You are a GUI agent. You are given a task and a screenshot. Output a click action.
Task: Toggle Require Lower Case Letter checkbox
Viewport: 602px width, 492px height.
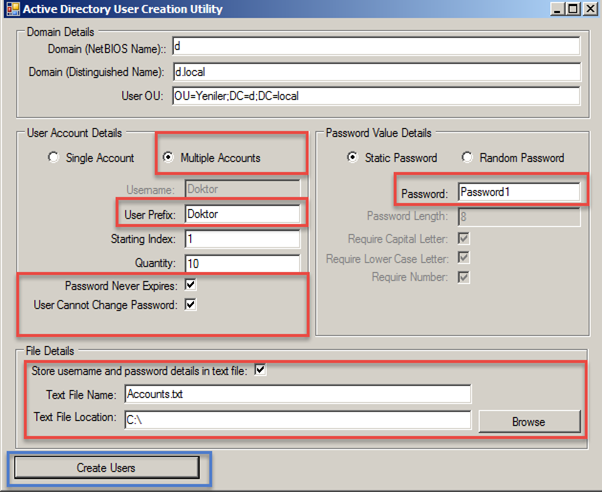pyautogui.click(x=464, y=257)
